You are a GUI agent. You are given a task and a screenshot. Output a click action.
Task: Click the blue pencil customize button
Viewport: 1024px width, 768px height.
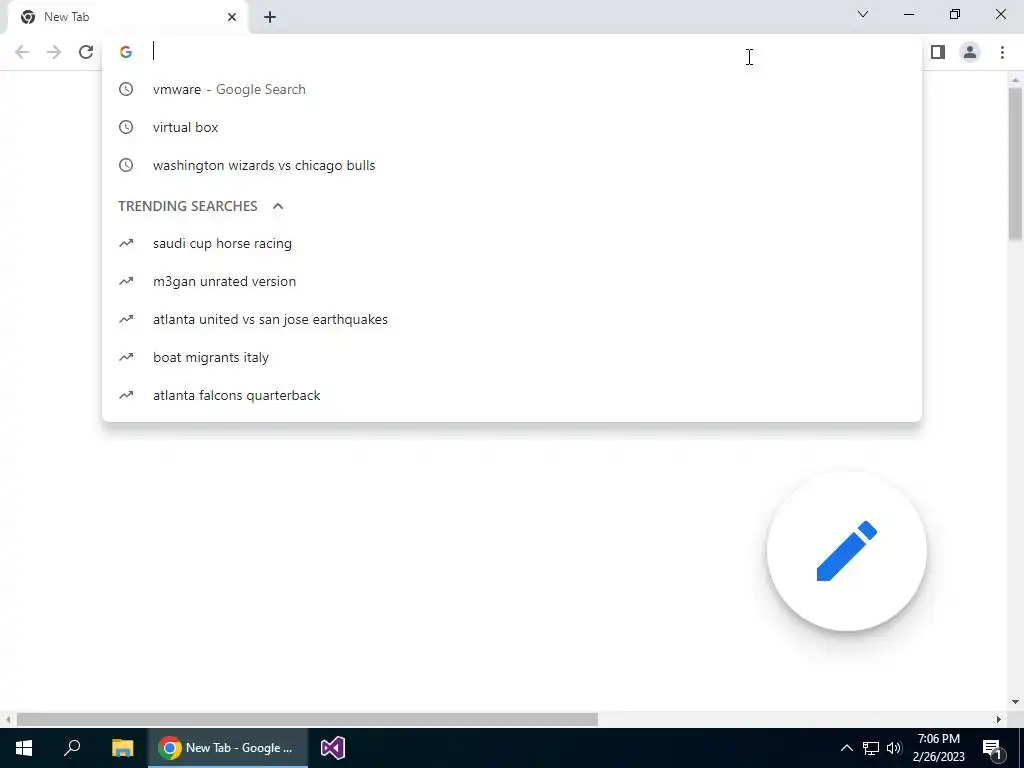[x=846, y=551]
